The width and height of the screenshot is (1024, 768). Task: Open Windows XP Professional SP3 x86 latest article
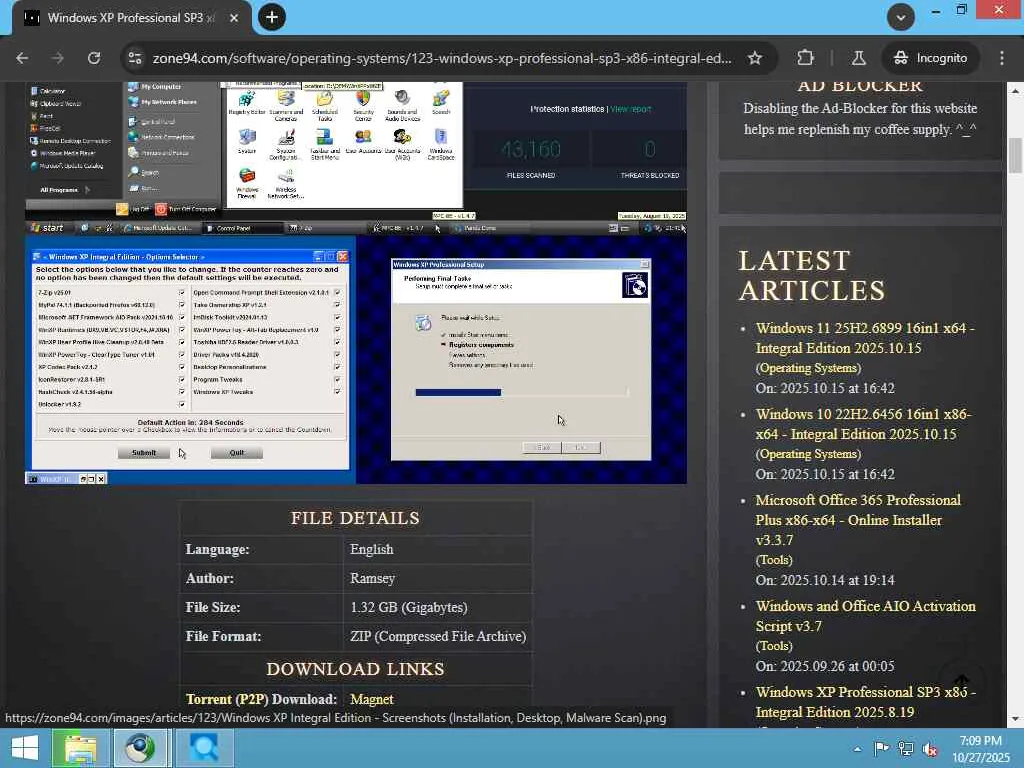(x=865, y=701)
